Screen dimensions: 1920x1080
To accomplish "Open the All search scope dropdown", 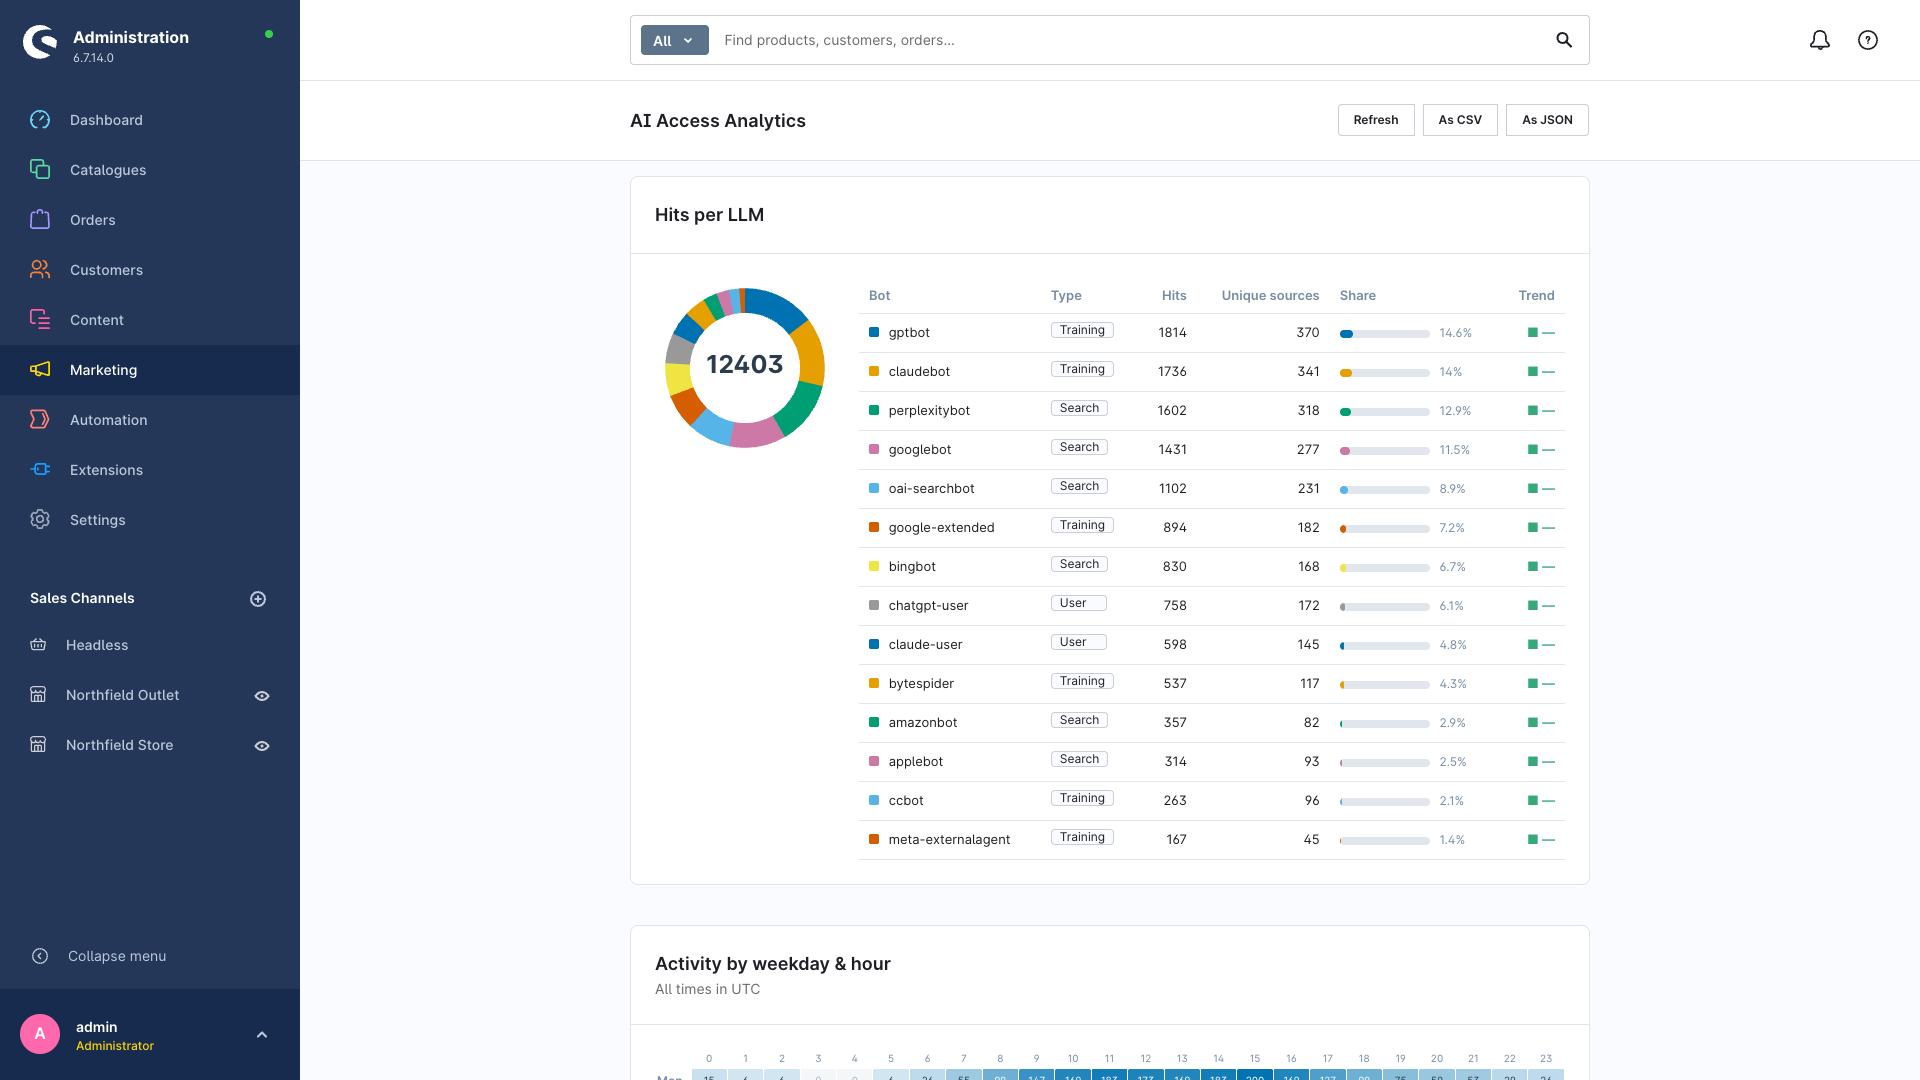I will pyautogui.click(x=674, y=41).
